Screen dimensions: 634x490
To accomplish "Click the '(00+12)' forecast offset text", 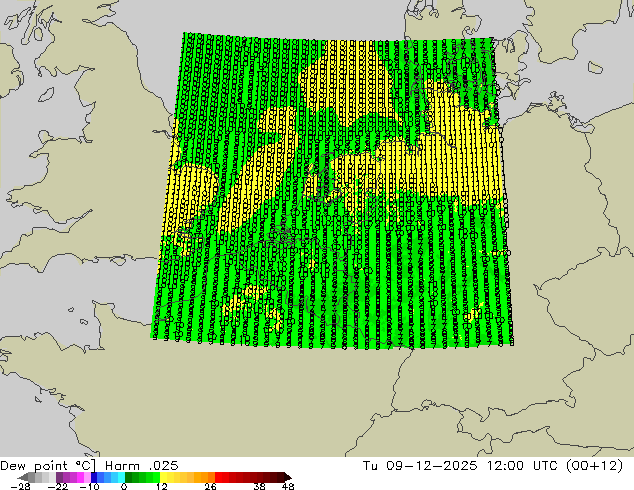I will click(595, 466).
